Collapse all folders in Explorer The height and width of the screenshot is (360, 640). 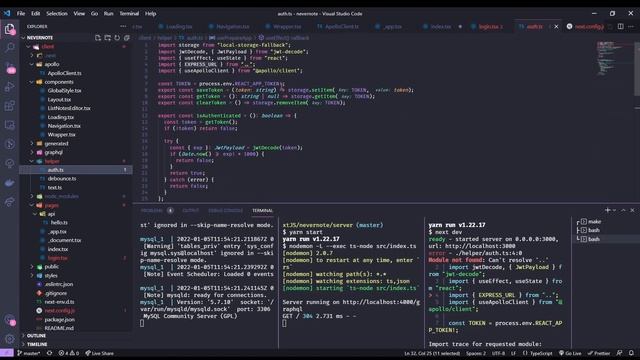(x=127, y=38)
